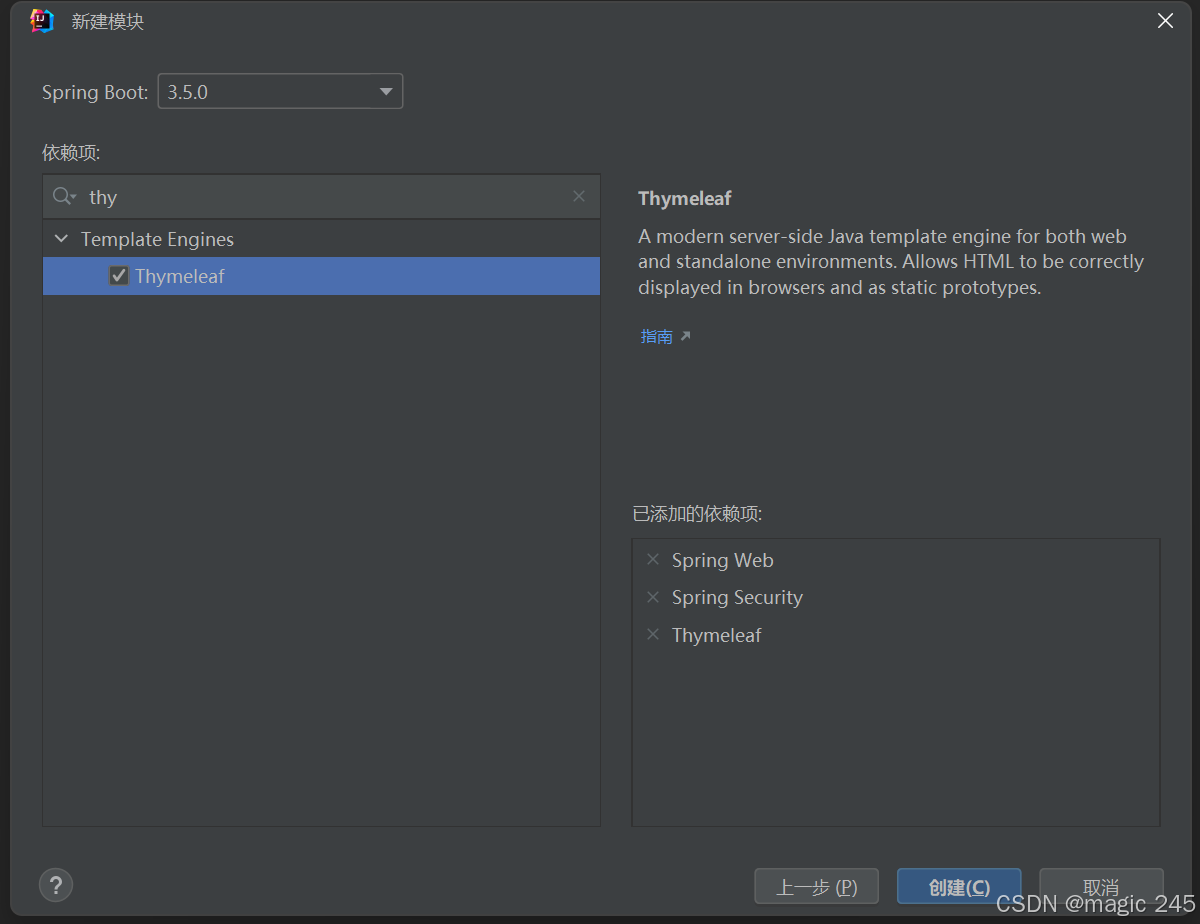This screenshot has height=924, width=1200.
Task: Click the 创建(C) create button
Action: (x=959, y=887)
